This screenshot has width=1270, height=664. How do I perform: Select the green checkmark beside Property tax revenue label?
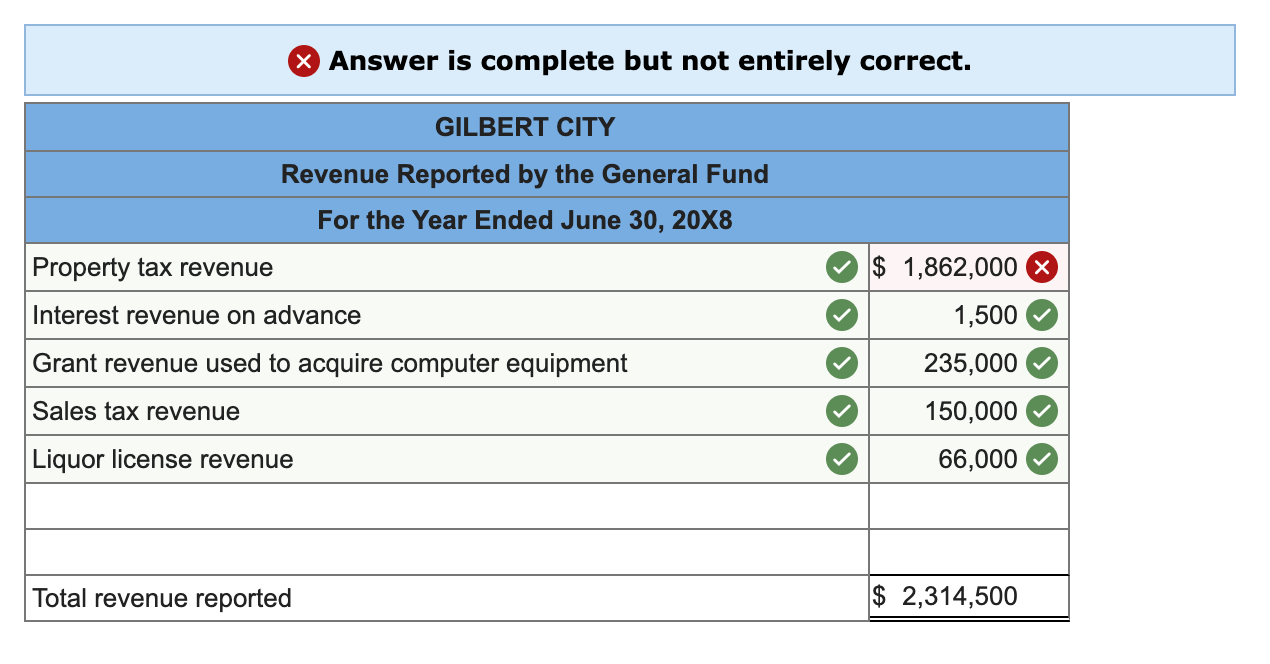point(841,266)
